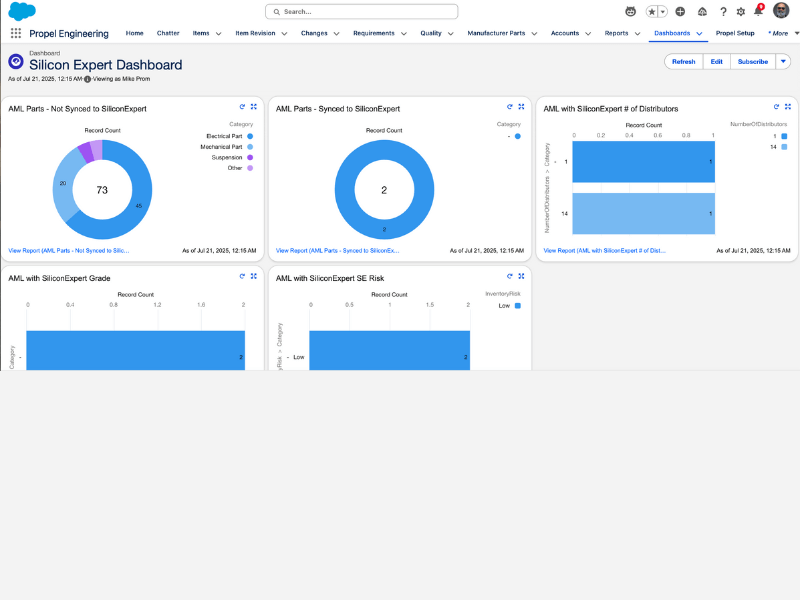Open View Report link for AML Parts - Not Synced
800x600 pixels.
pos(69,251)
